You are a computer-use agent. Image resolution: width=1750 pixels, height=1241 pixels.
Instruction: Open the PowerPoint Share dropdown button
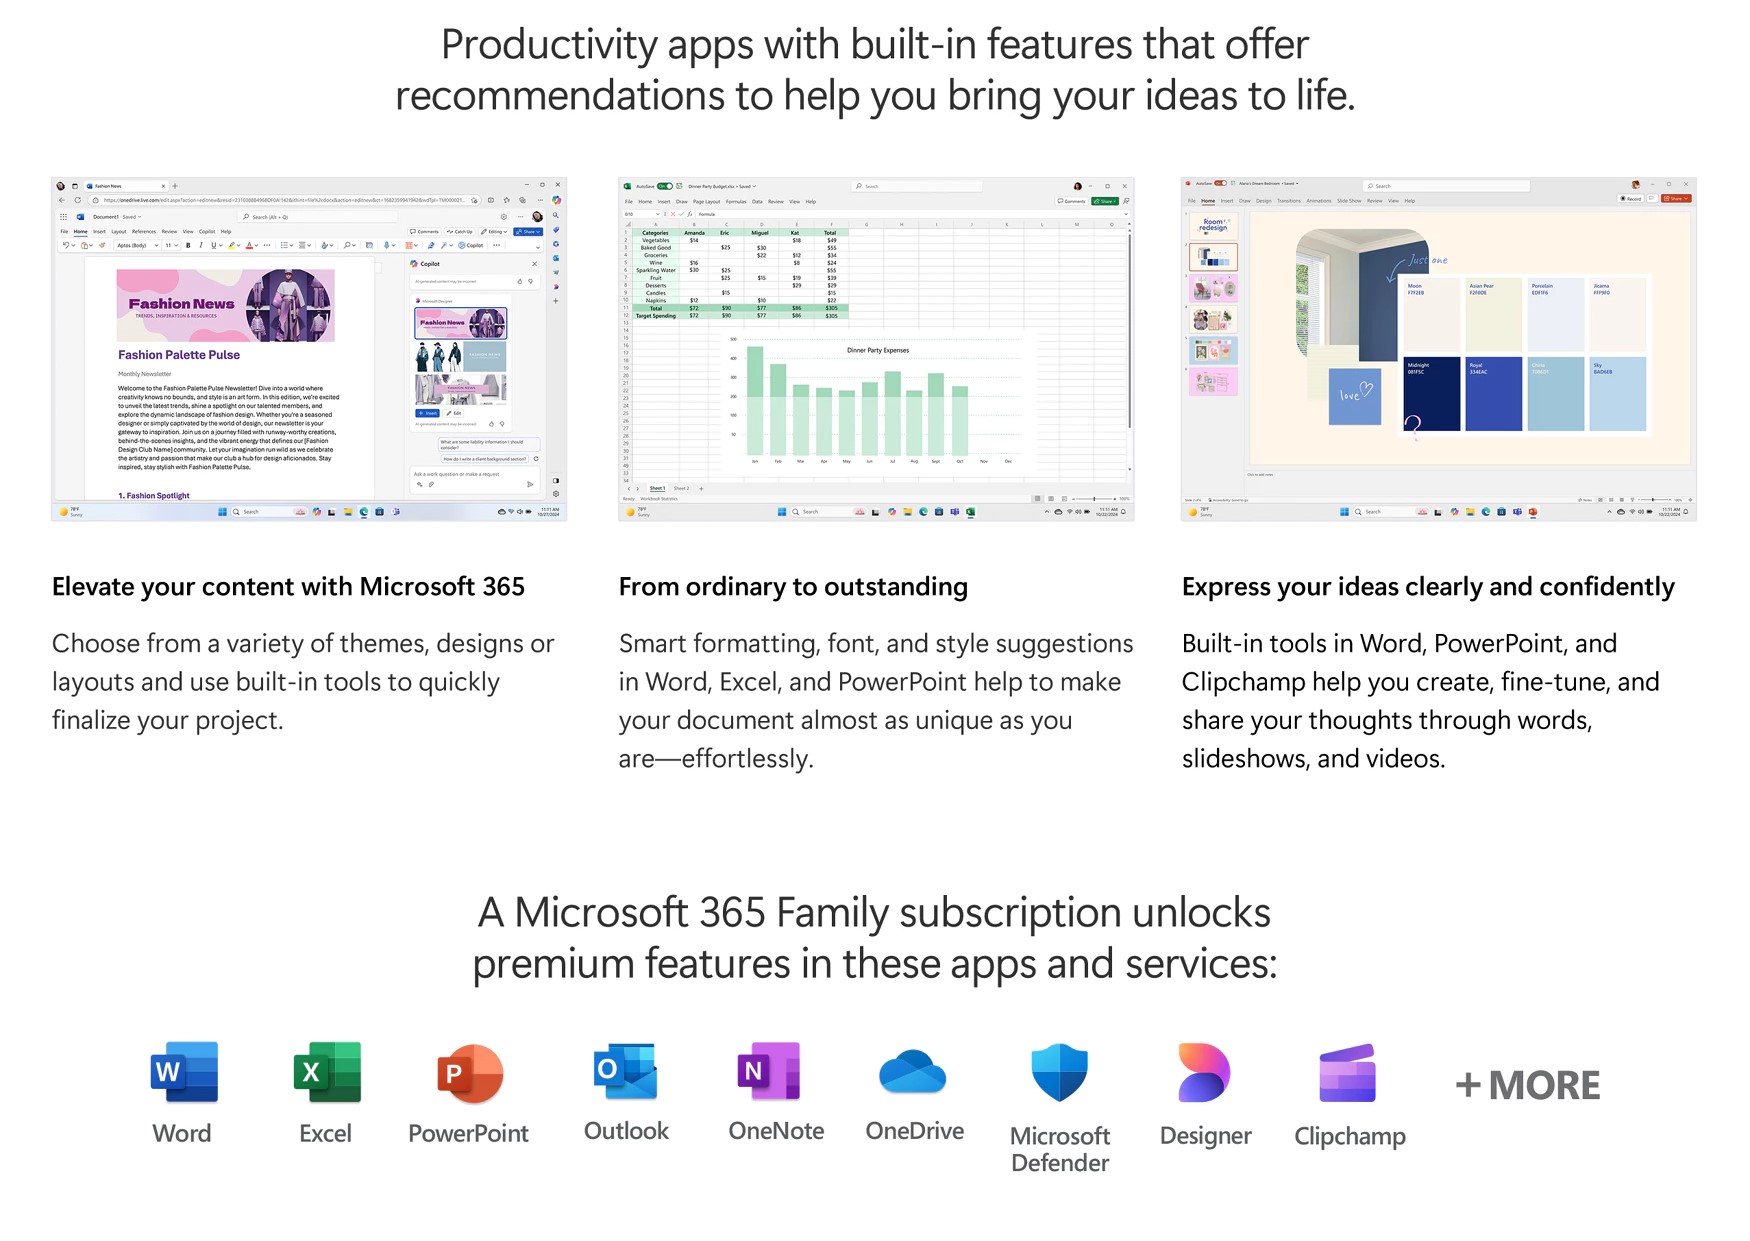pyautogui.click(x=1677, y=198)
